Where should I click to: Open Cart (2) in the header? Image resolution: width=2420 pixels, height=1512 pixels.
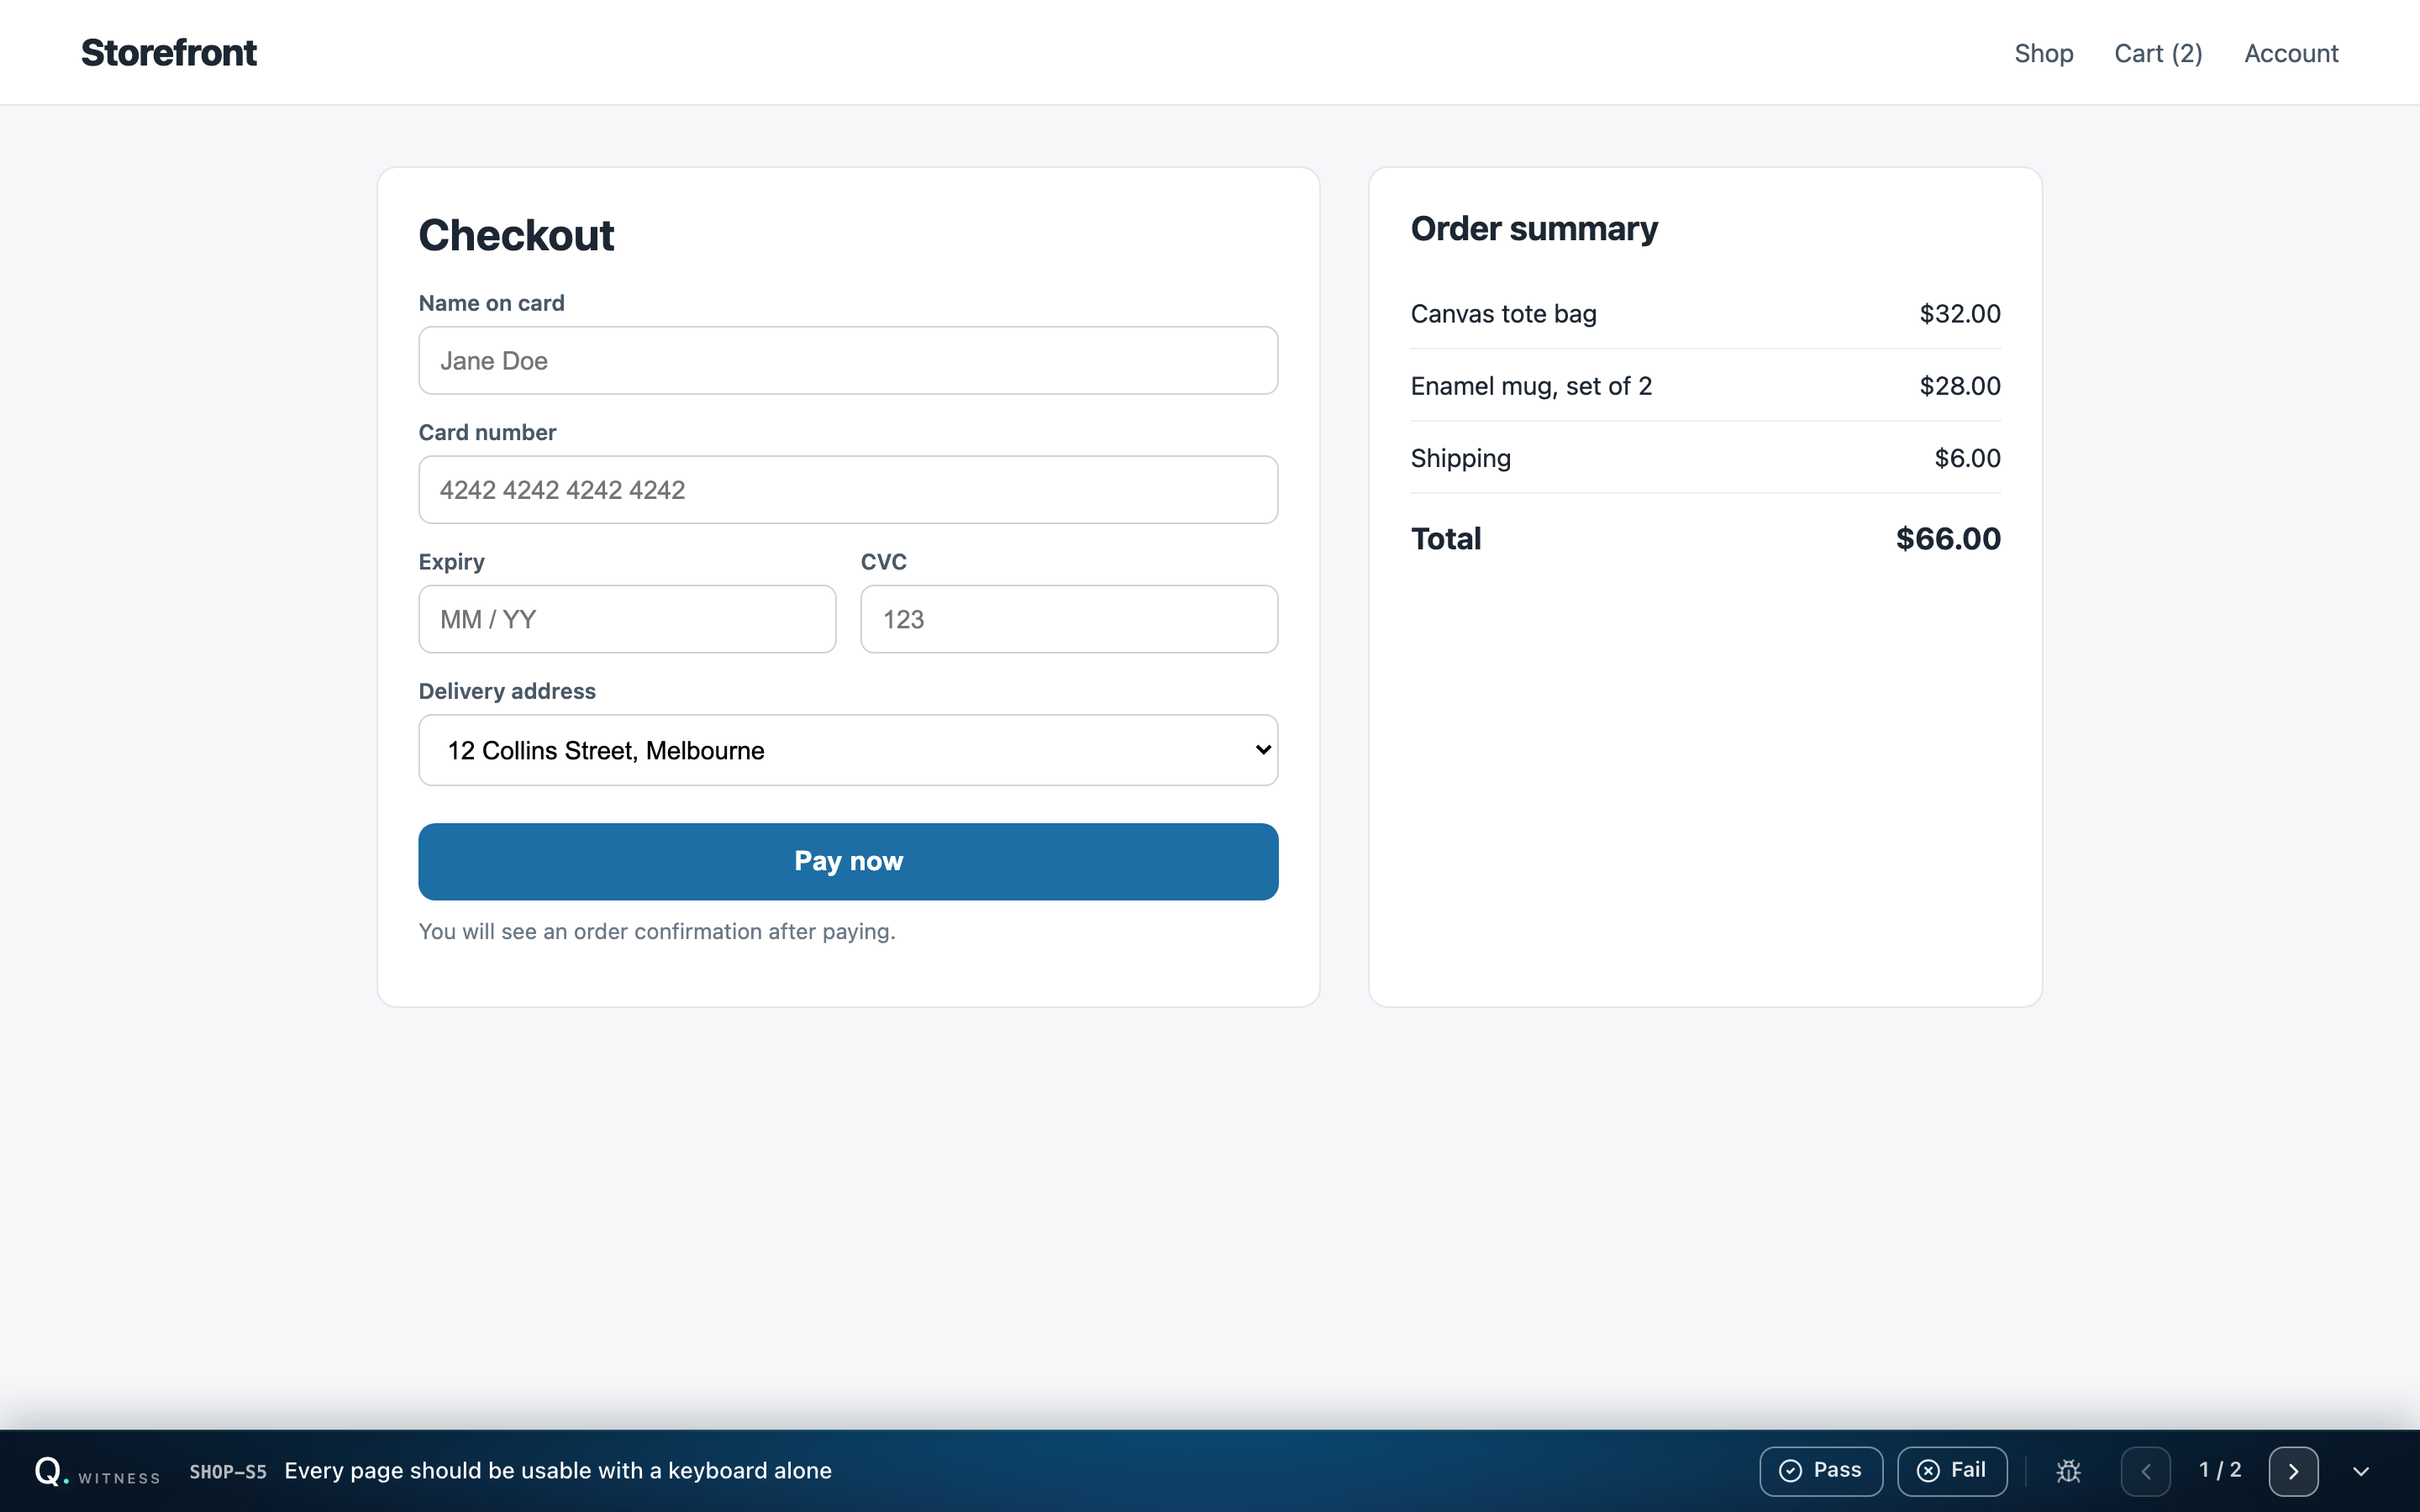[2158, 53]
